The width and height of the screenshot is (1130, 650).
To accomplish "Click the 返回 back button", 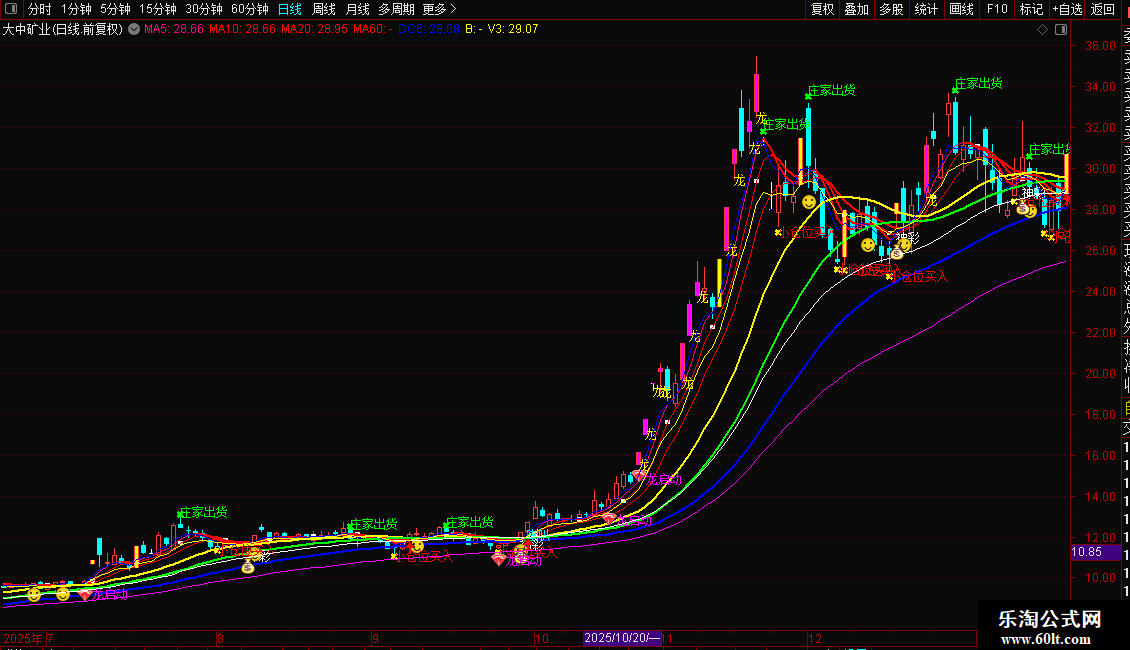I will pyautogui.click(x=1103, y=9).
